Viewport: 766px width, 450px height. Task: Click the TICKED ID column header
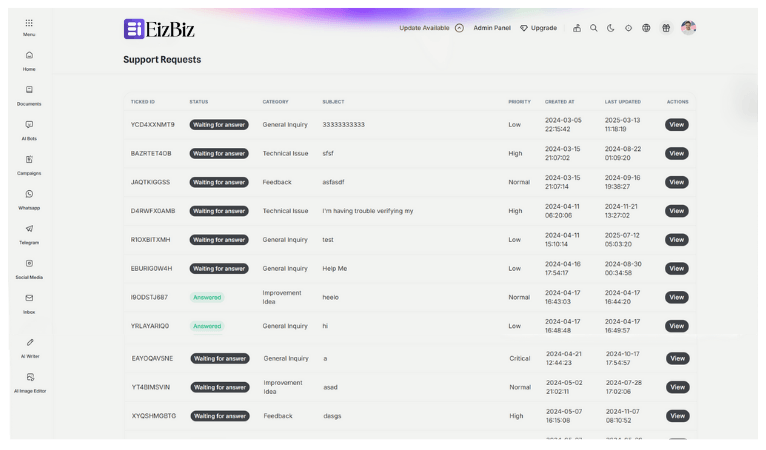coord(143,102)
